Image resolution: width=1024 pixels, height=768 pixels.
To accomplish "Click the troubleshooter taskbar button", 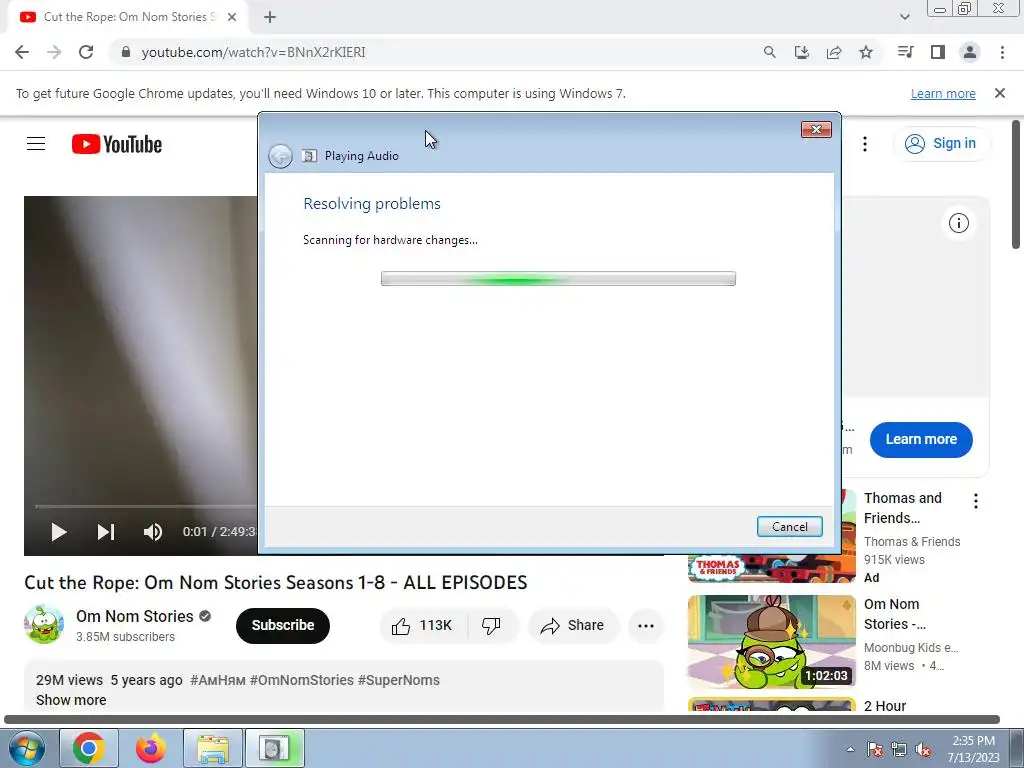I will click(x=274, y=748).
